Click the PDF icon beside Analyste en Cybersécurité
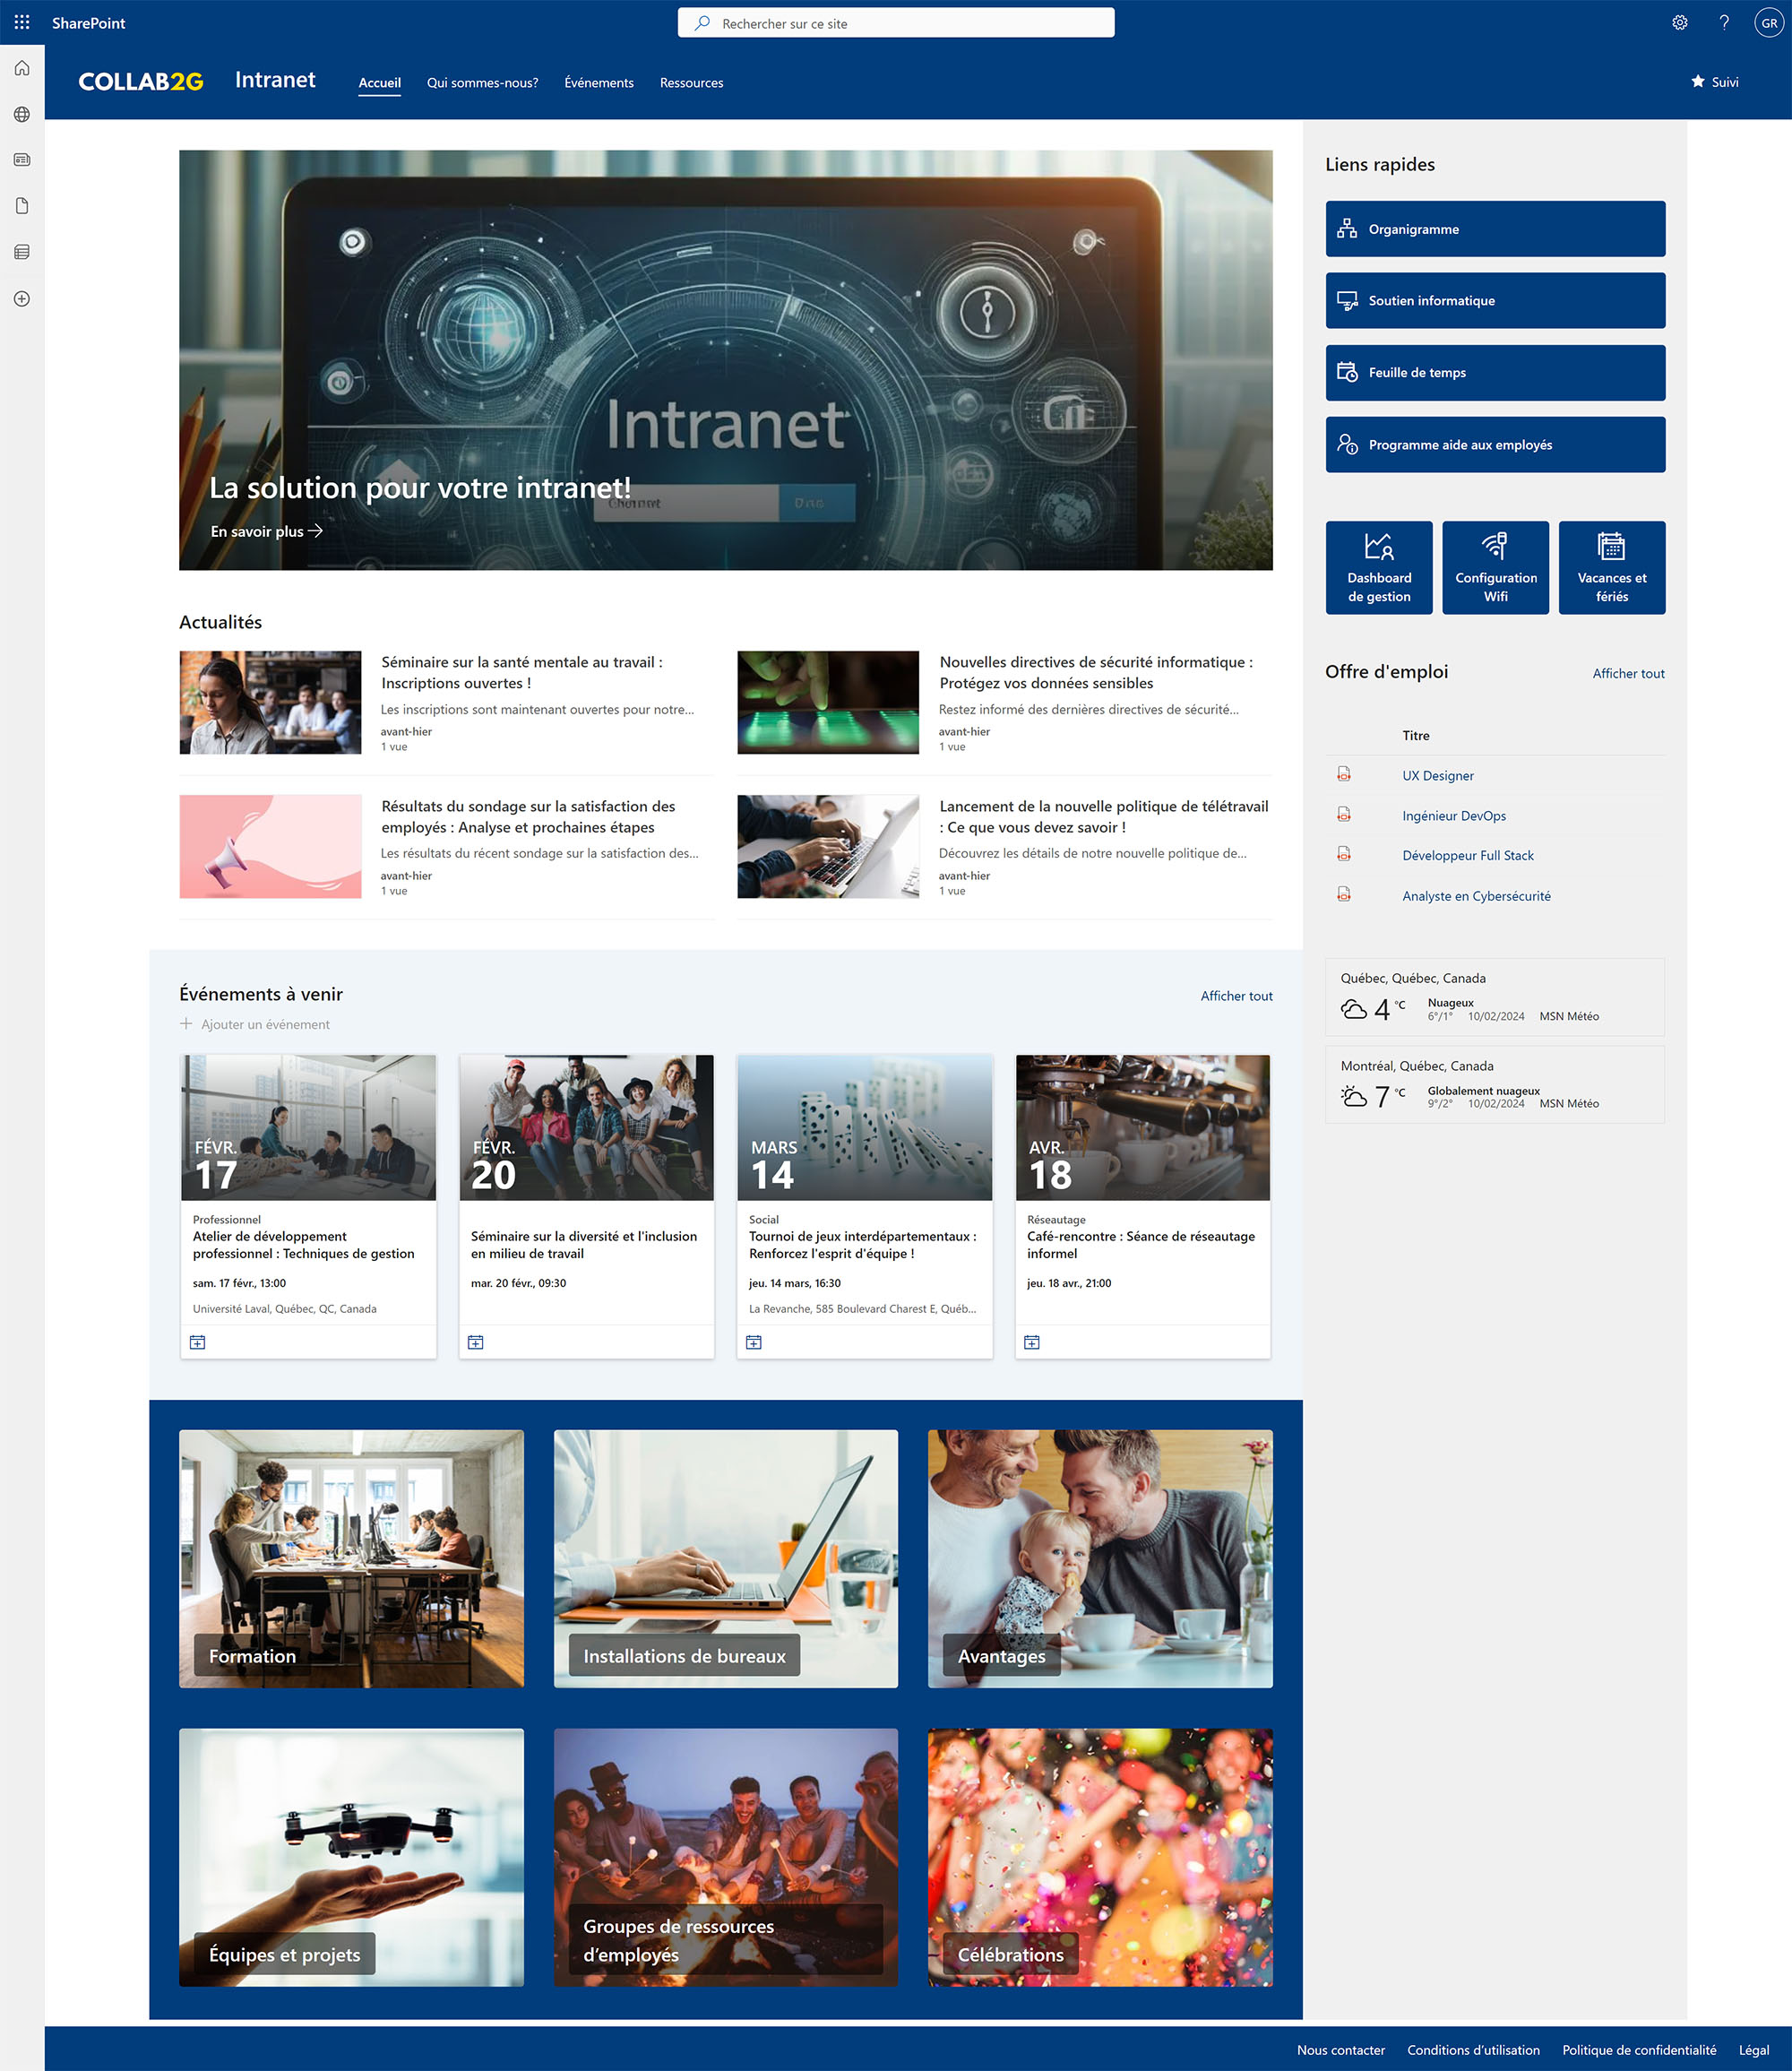Viewport: 1792px width, 2071px height. [x=1344, y=895]
